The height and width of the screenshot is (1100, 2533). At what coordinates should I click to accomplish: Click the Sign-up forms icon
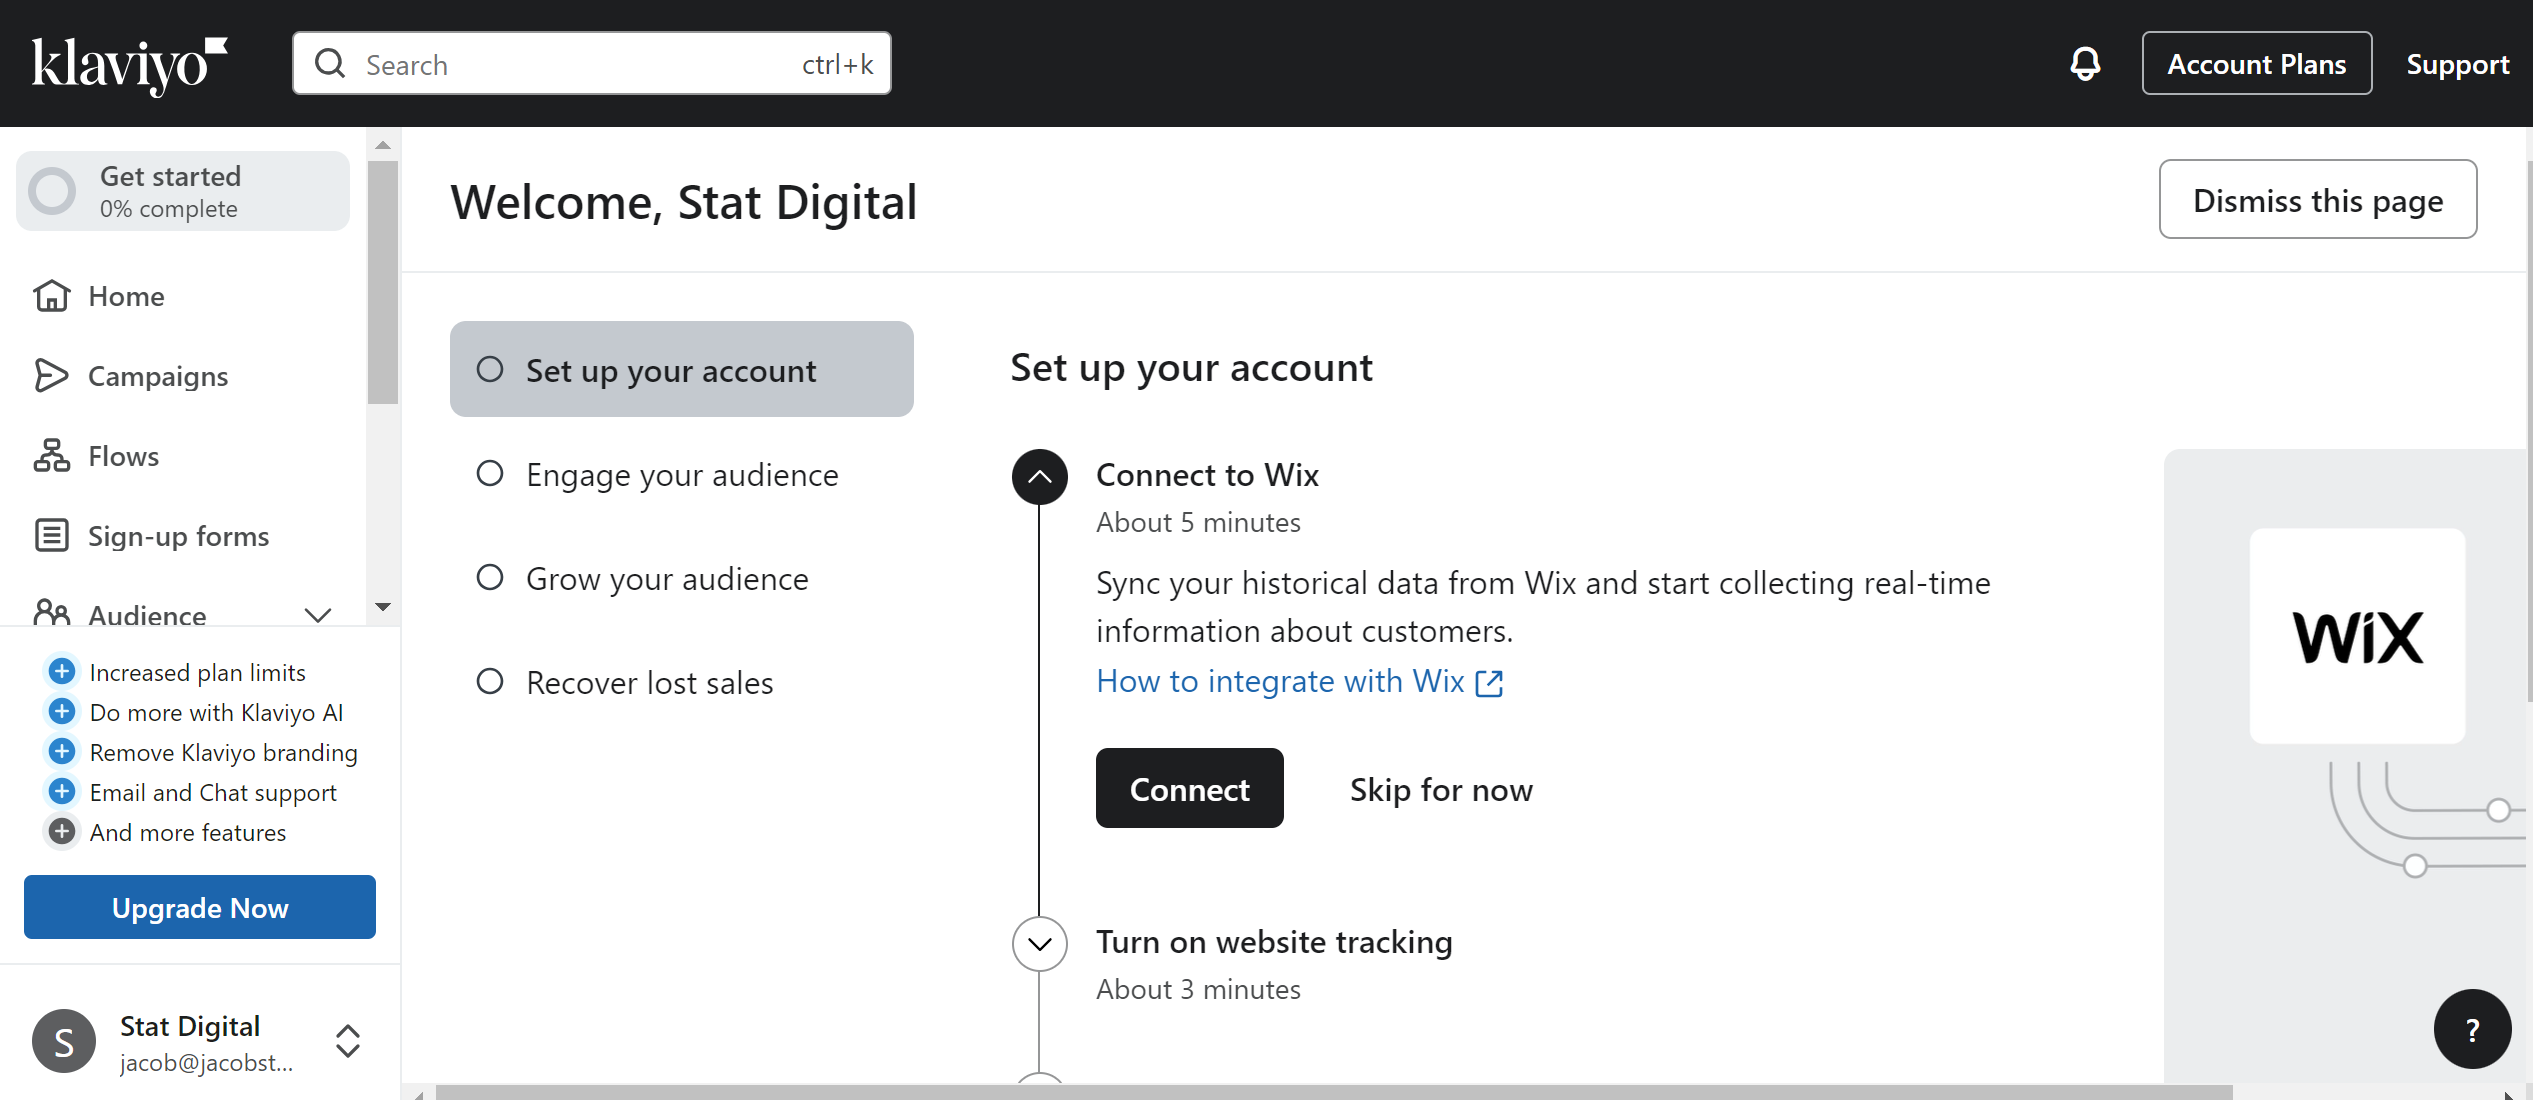[x=51, y=536]
